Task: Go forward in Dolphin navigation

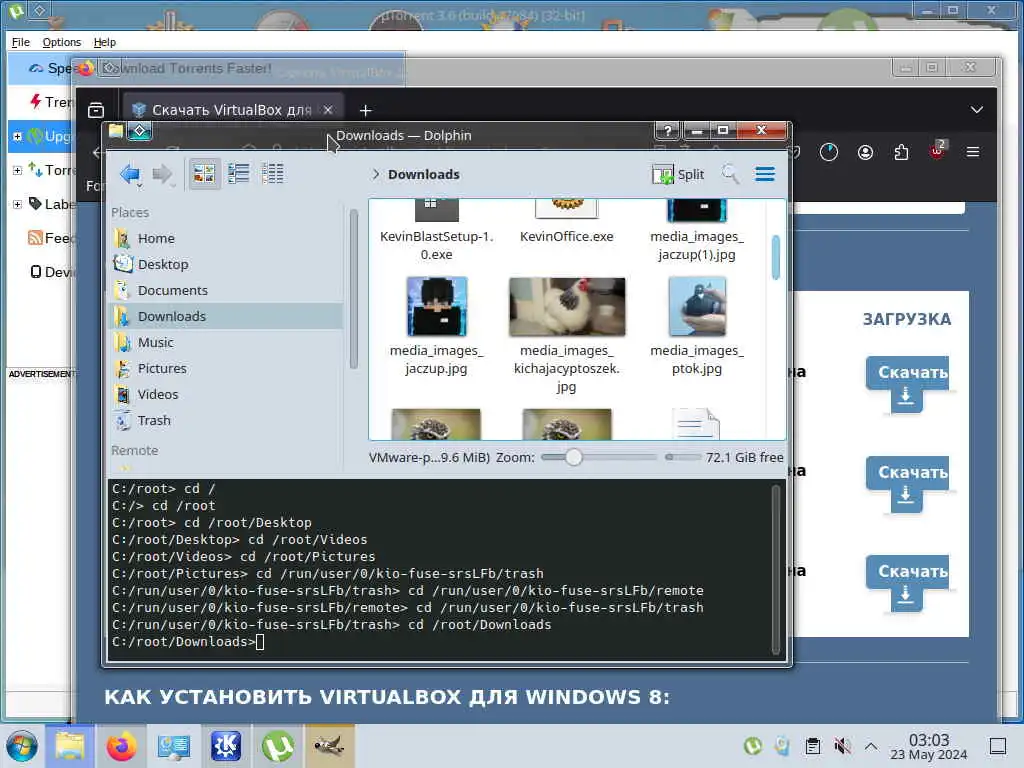Action: tap(162, 174)
